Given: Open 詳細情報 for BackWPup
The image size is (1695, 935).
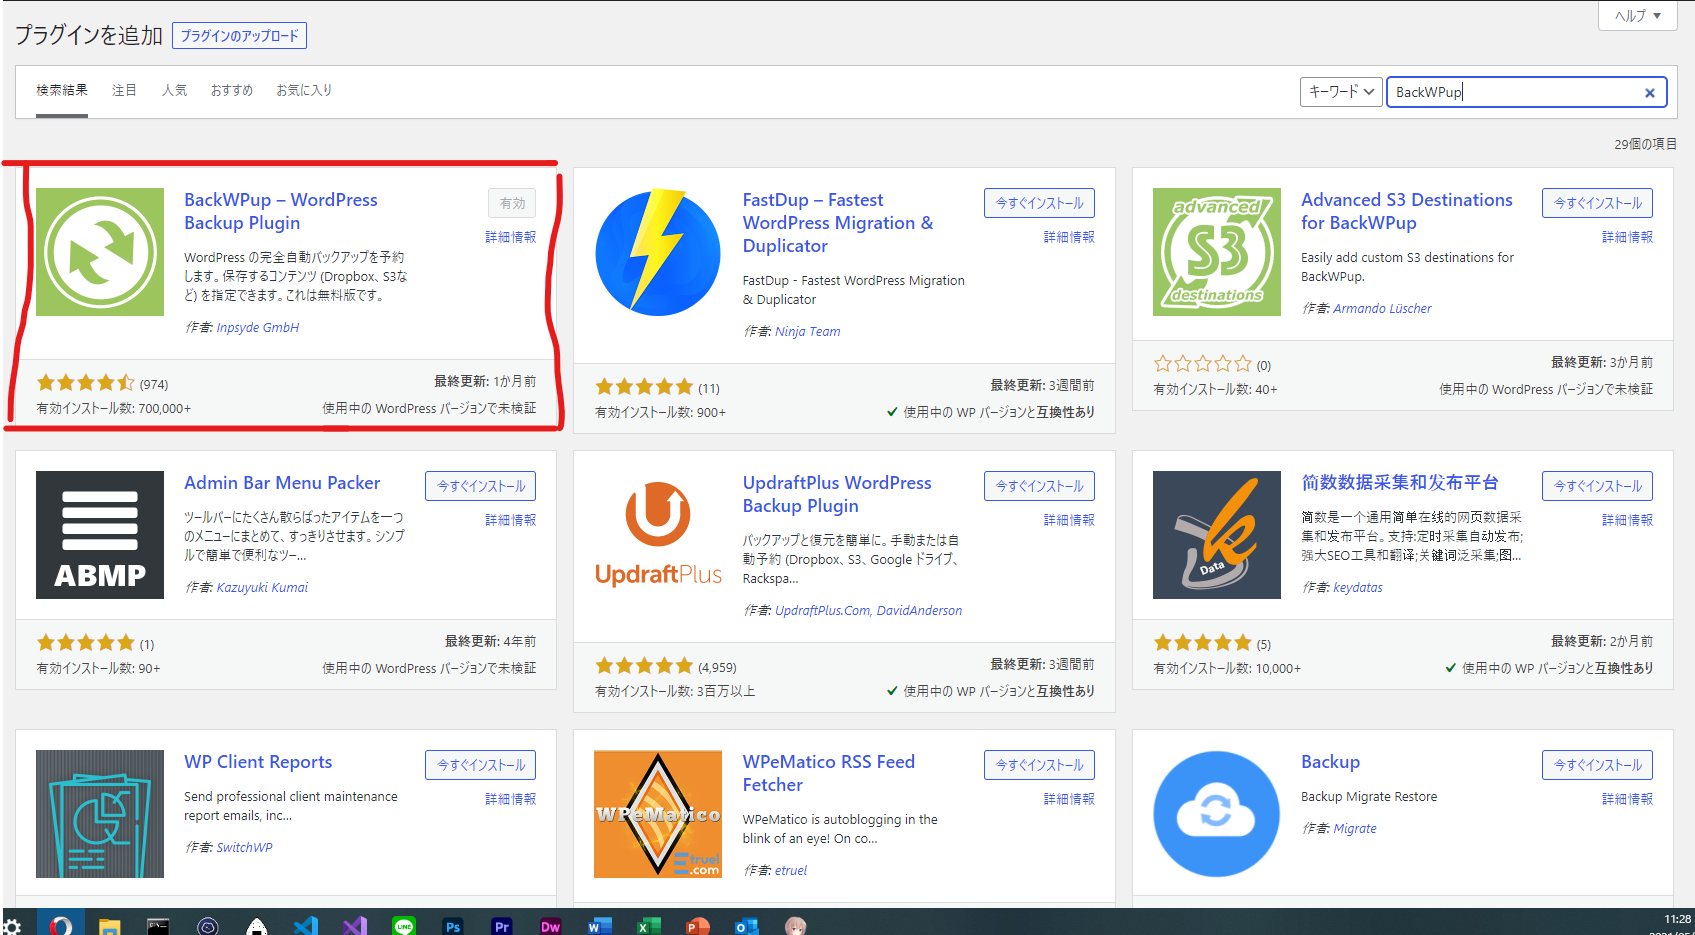Looking at the screenshot, I should point(510,237).
